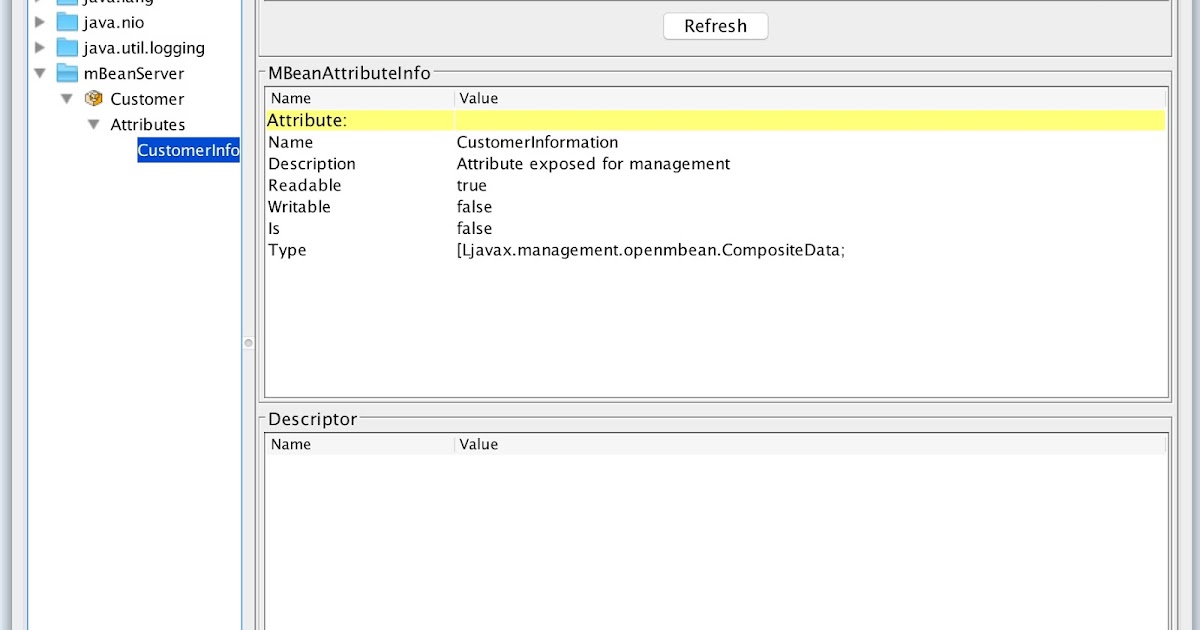Image resolution: width=1200 pixels, height=630 pixels.
Task: Click the Value column header in Descriptor panel
Action: click(478, 444)
